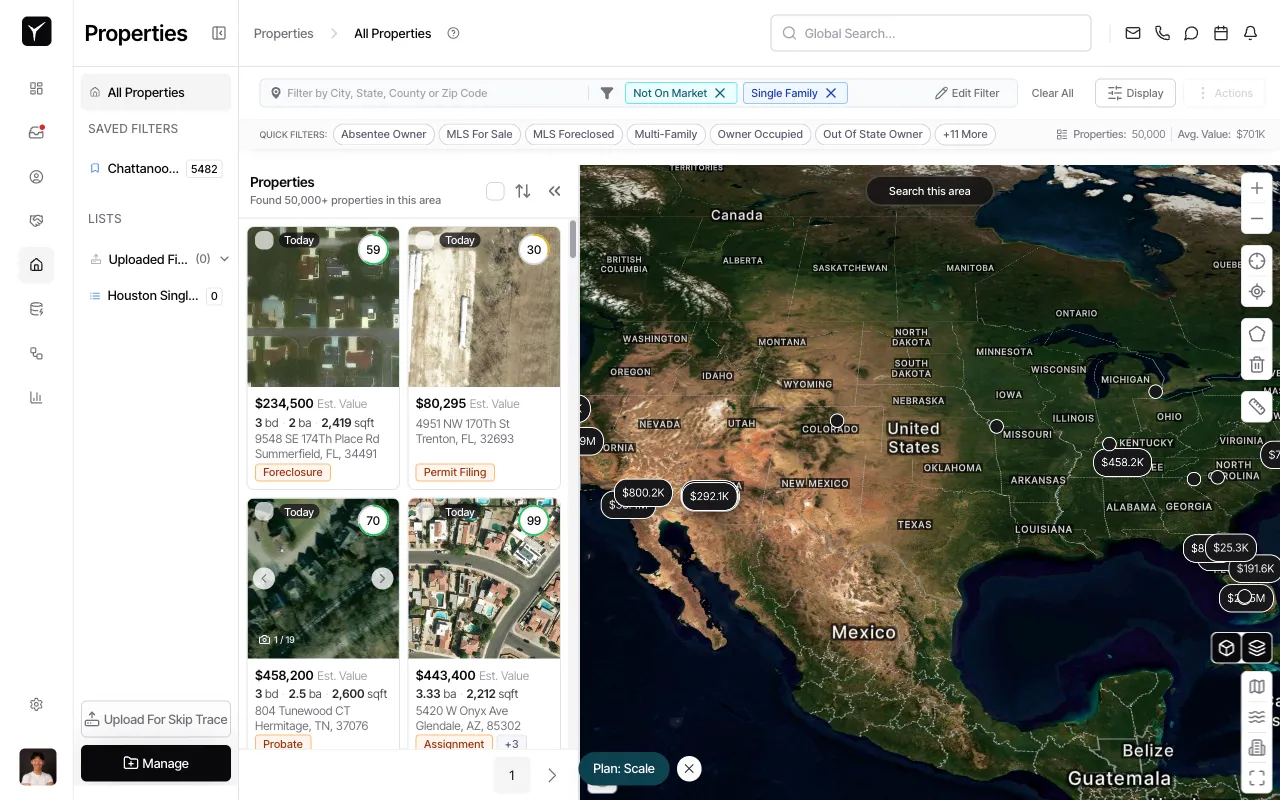Open the Chattanooga saved filter
The width and height of the screenshot is (1280, 800).
144,169
